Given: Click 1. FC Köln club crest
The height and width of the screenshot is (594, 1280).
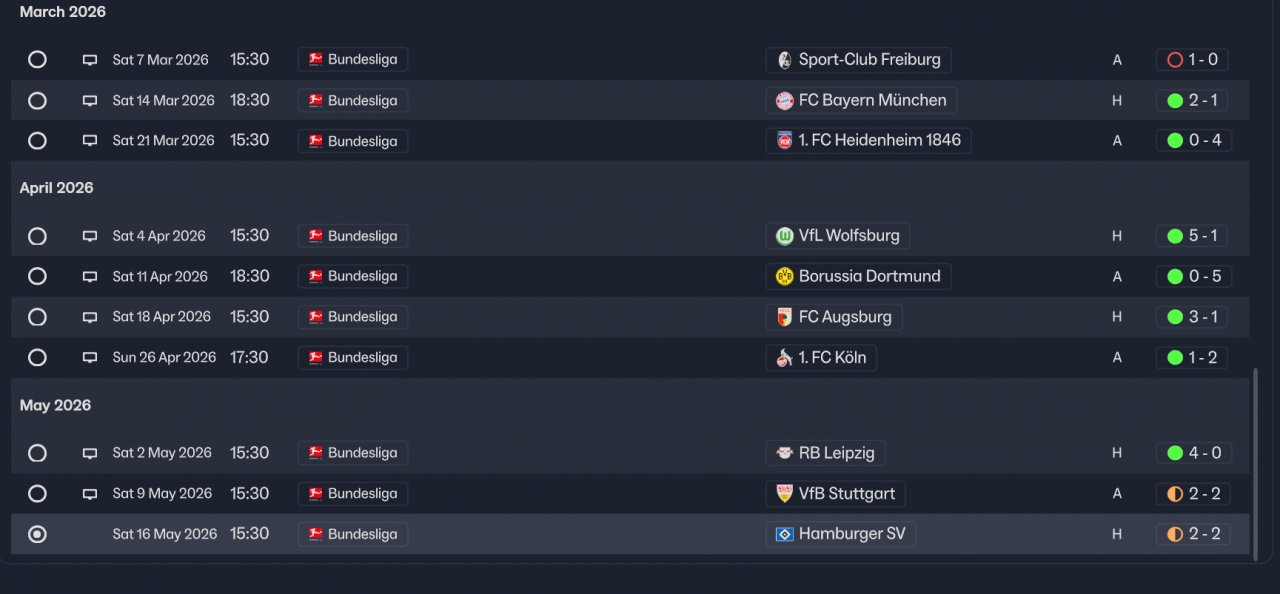Looking at the screenshot, I should [785, 358].
